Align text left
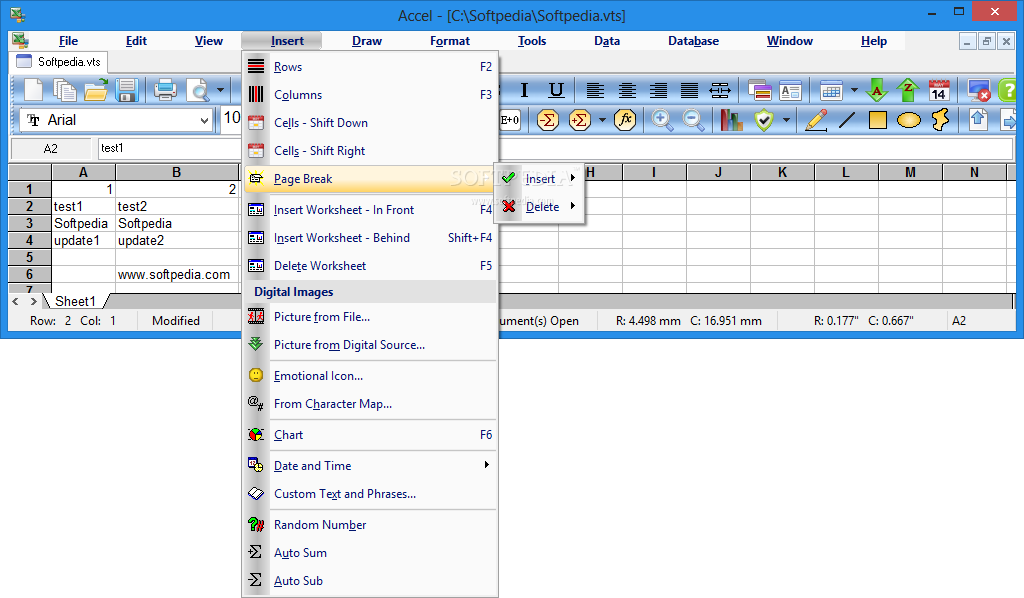The width and height of the screenshot is (1024, 598). click(x=595, y=90)
